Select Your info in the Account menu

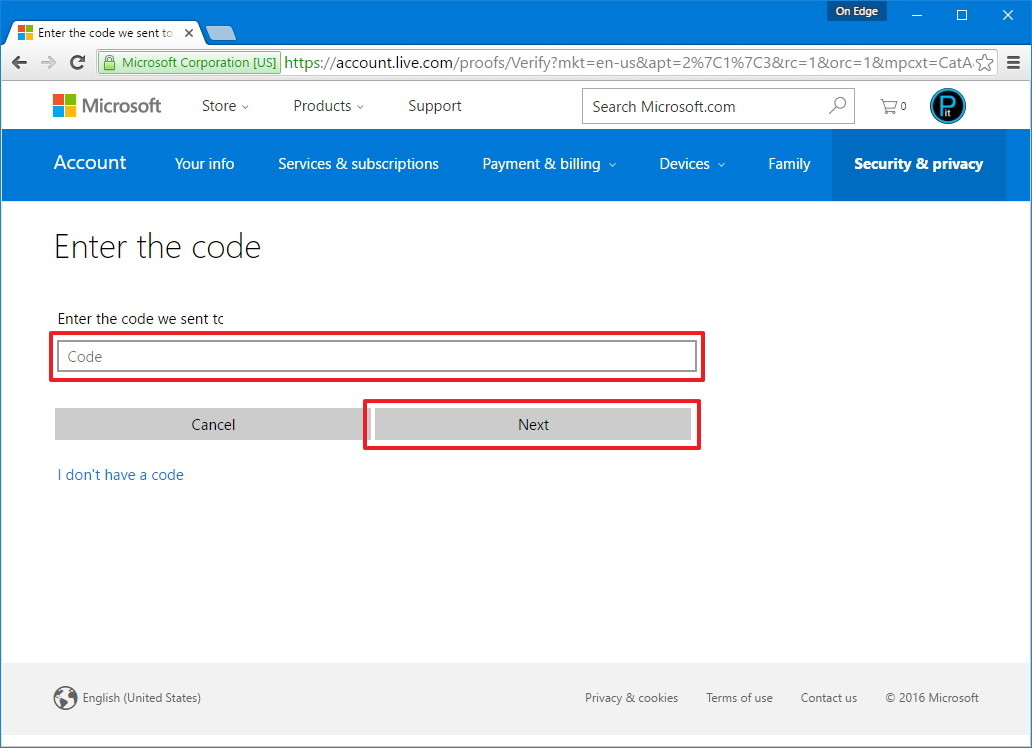coord(204,164)
